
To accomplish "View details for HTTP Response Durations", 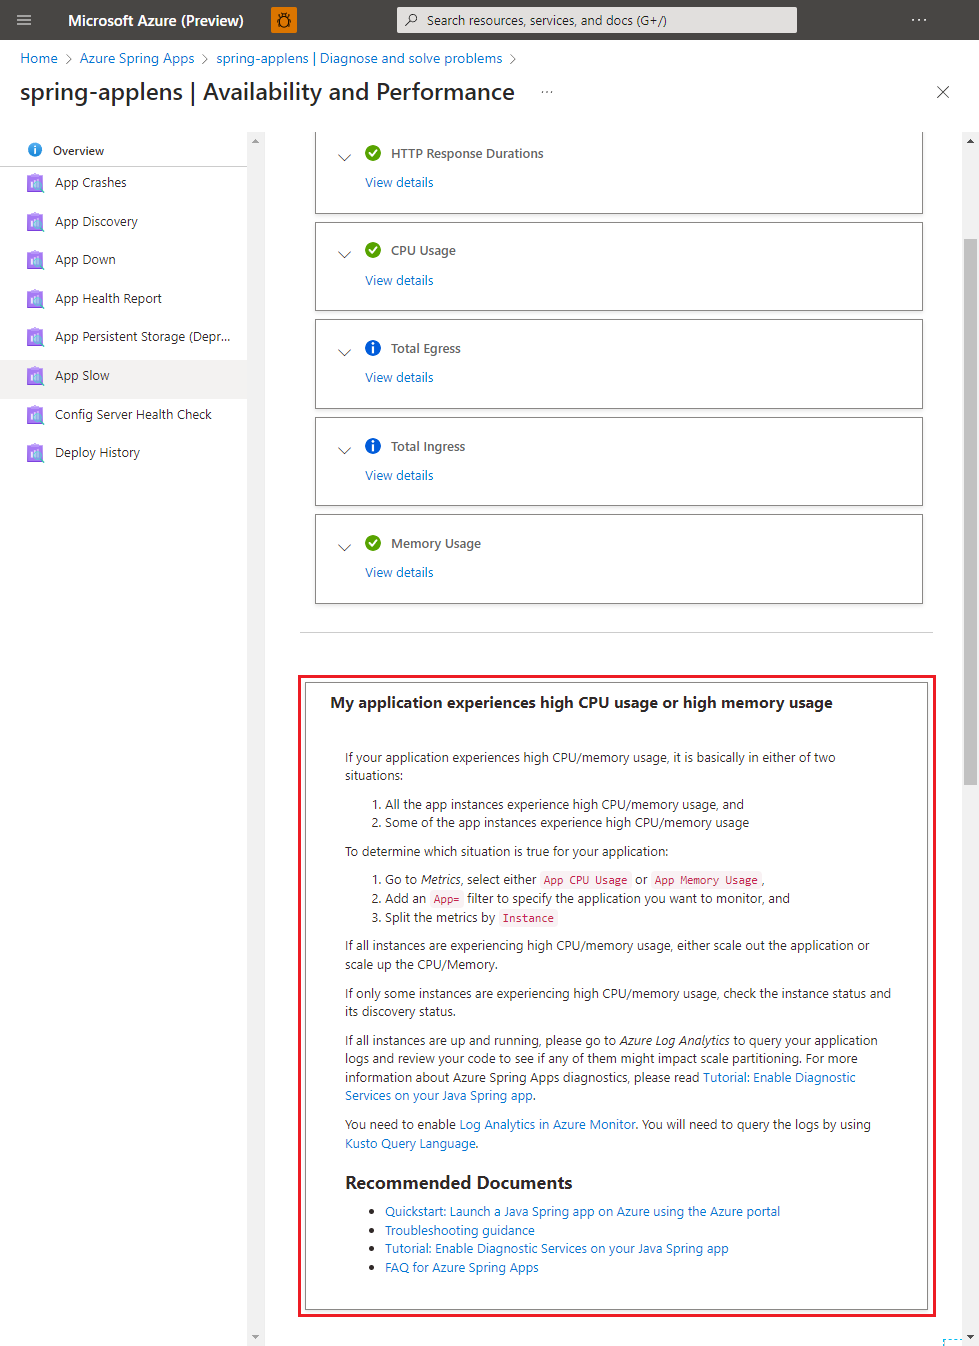I will [399, 183].
